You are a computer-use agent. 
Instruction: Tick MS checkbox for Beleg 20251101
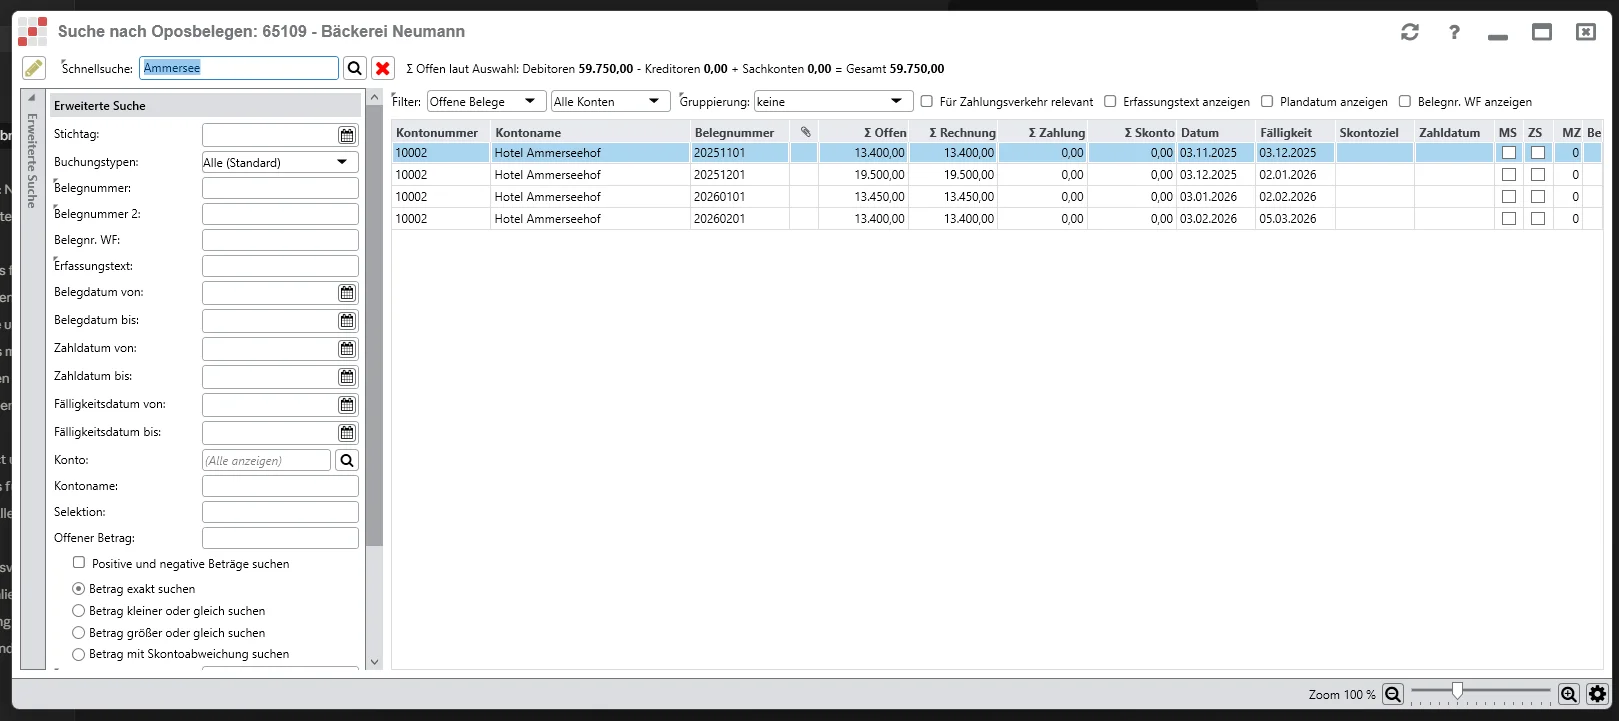[x=1509, y=153]
